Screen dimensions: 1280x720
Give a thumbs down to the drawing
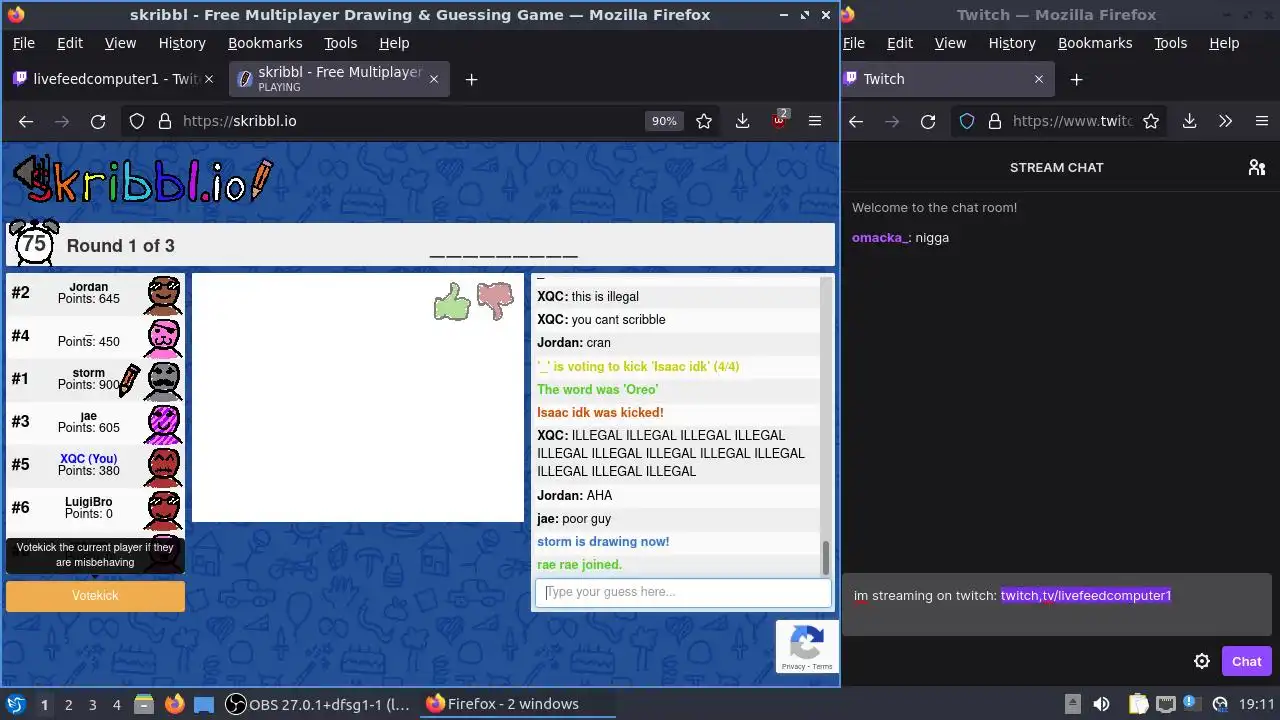[x=495, y=300]
